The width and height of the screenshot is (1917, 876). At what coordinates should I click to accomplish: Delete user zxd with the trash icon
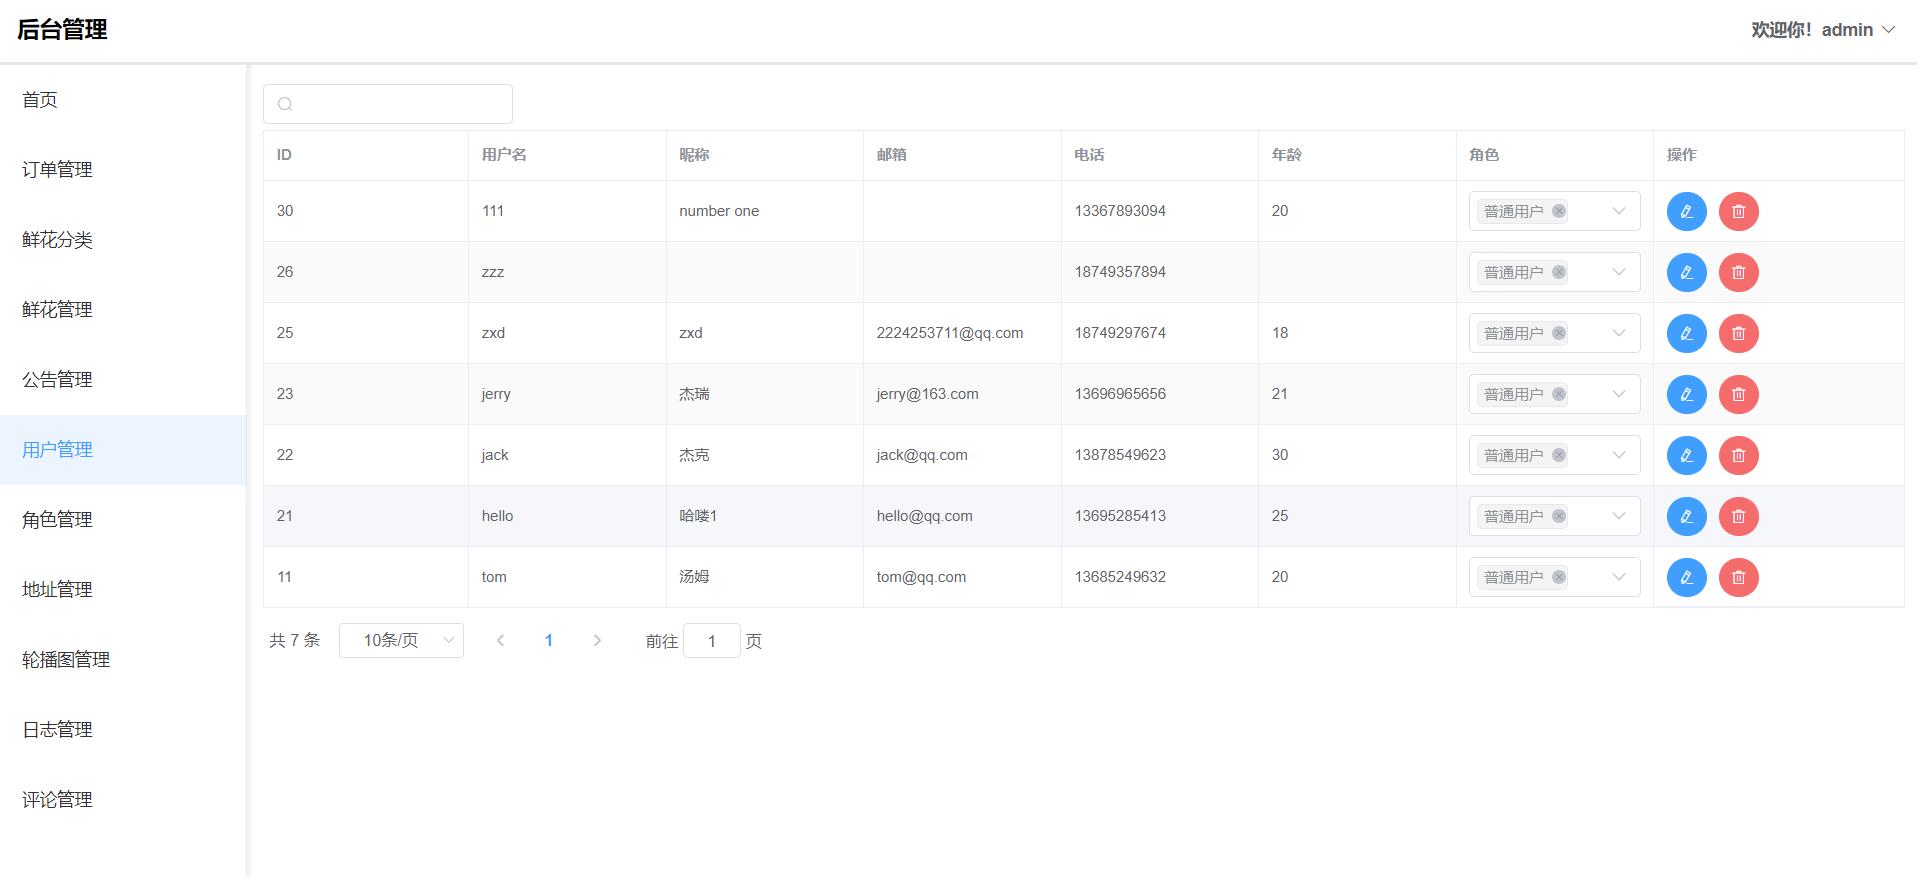pos(1738,333)
